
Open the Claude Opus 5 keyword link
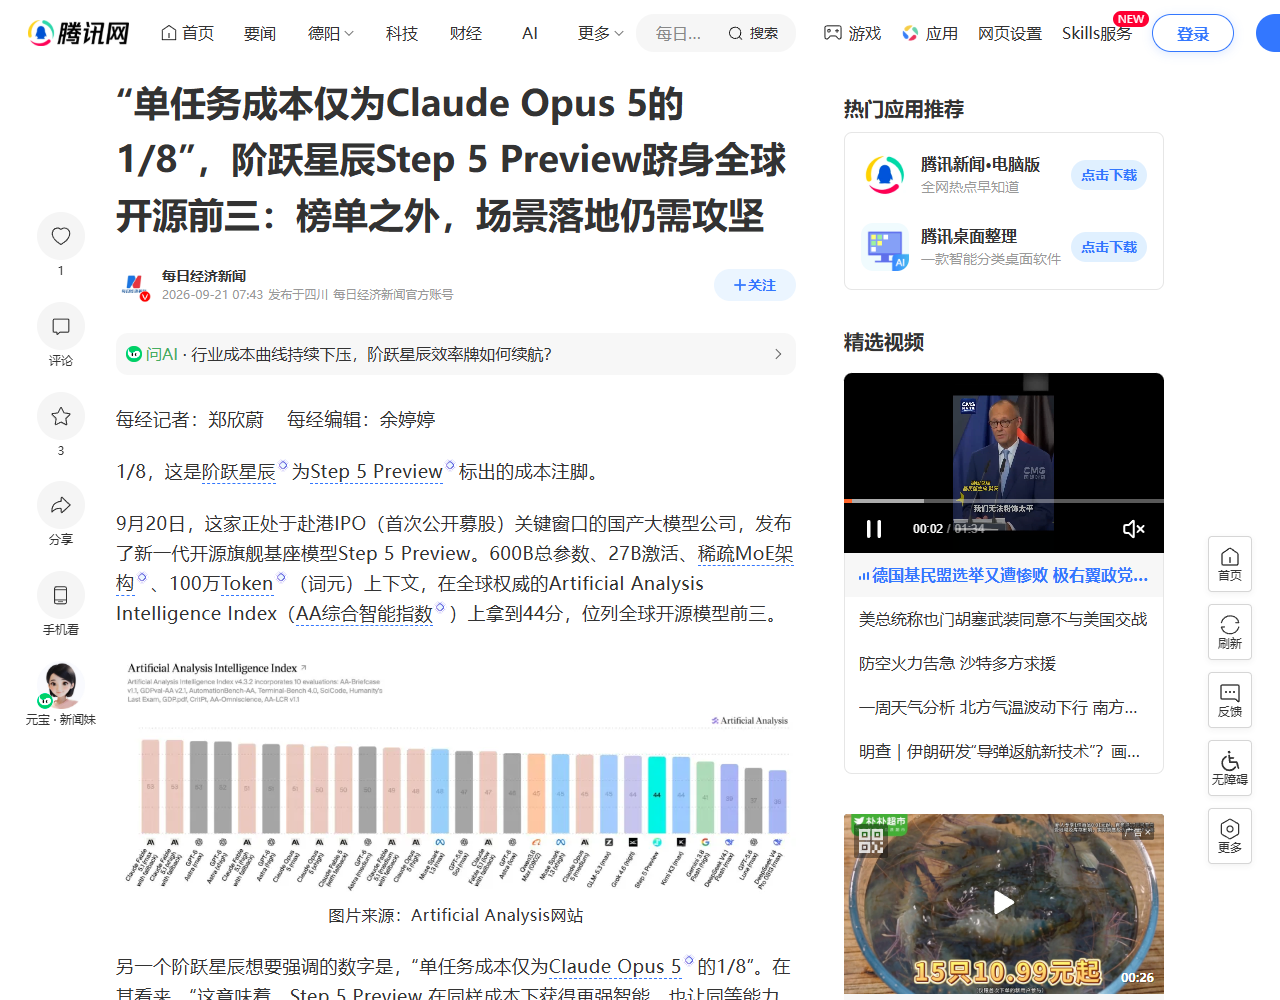click(615, 966)
